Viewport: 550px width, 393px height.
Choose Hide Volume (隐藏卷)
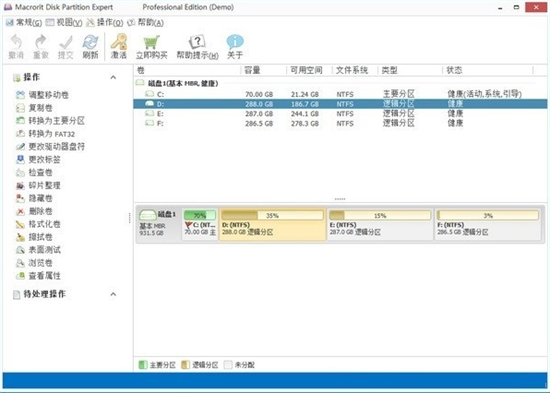tap(34, 198)
